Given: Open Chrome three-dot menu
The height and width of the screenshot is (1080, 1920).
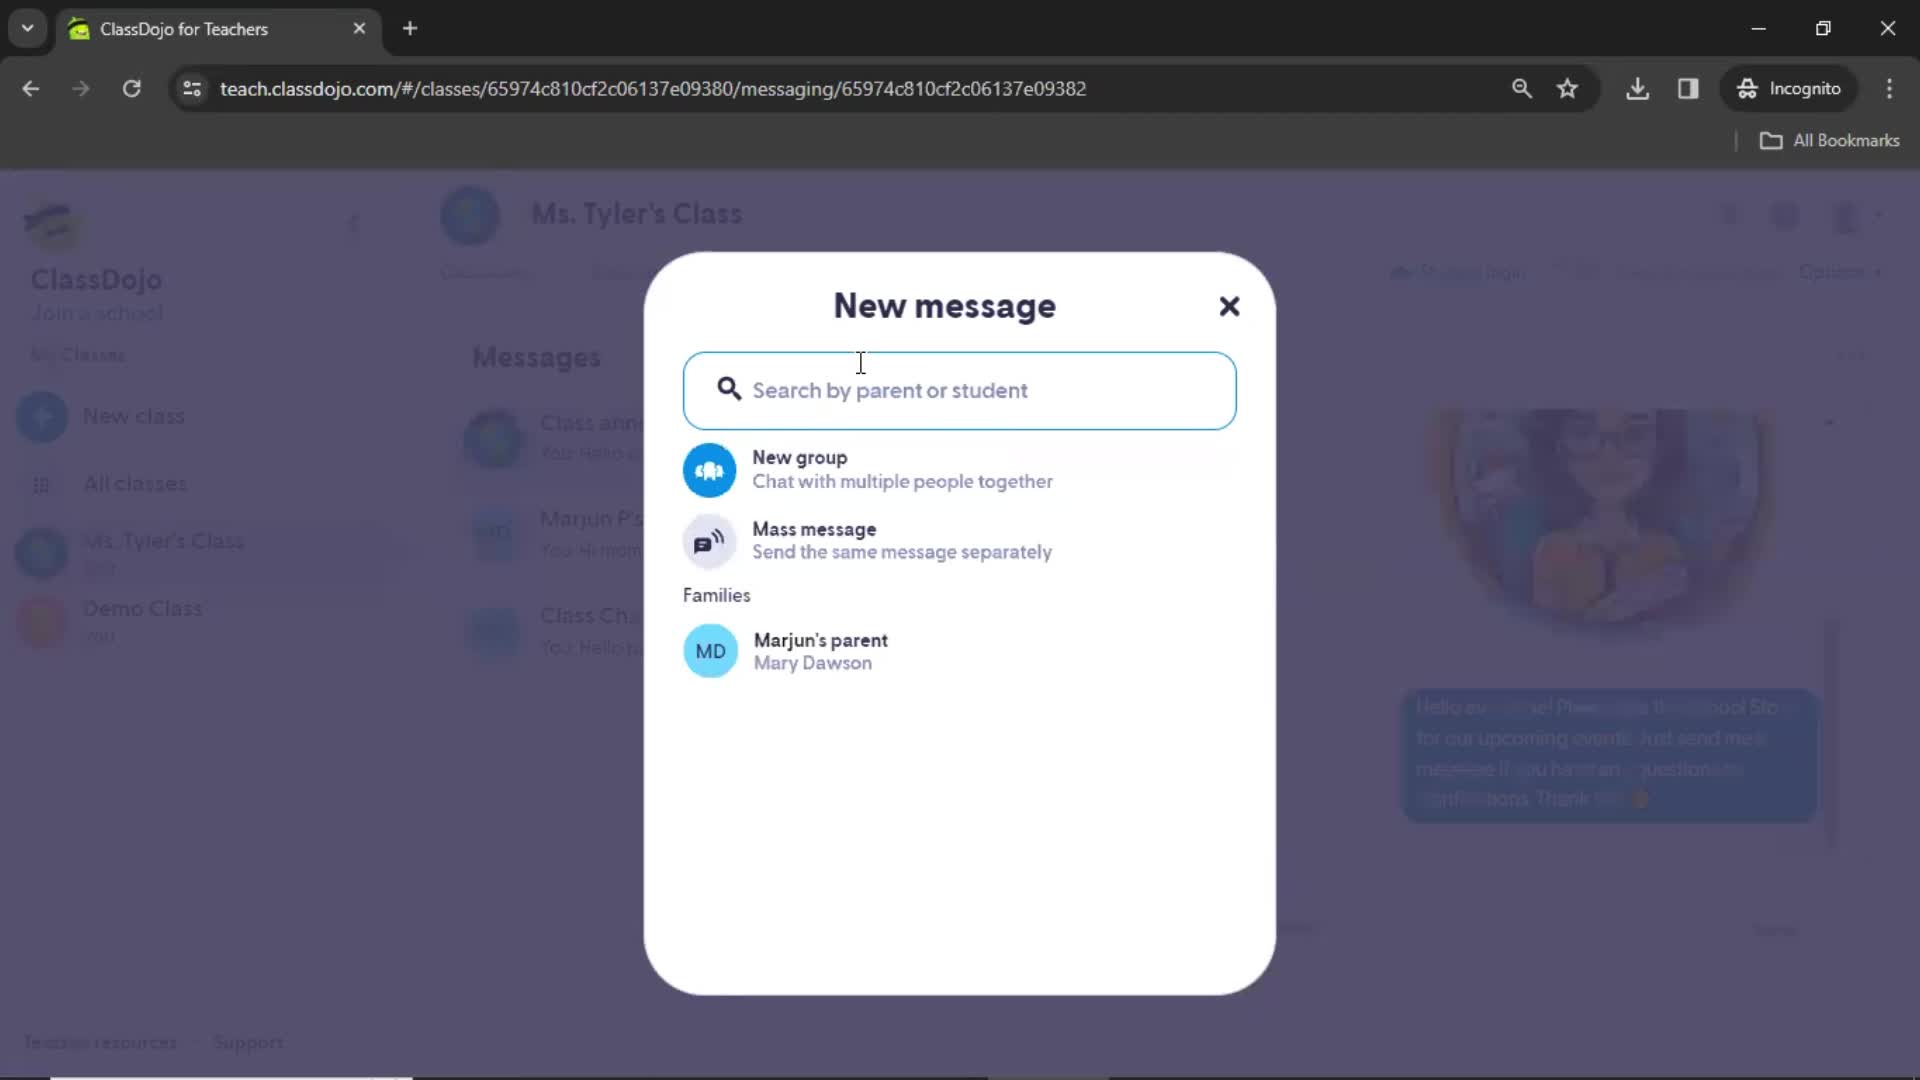Looking at the screenshot, I should (1889, 89).
